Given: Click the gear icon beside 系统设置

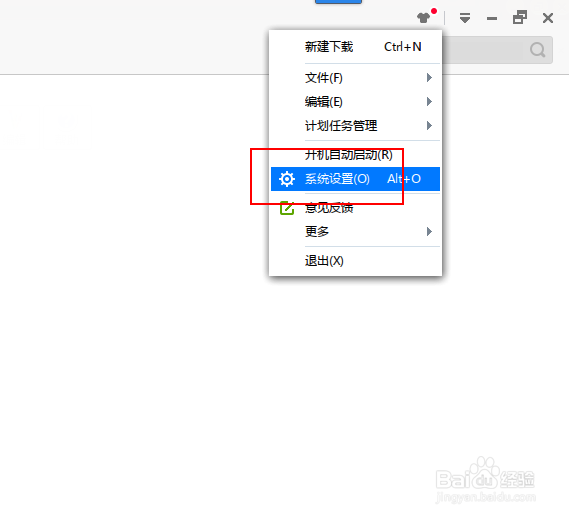Looking at the screenshot, I should 287,179.
